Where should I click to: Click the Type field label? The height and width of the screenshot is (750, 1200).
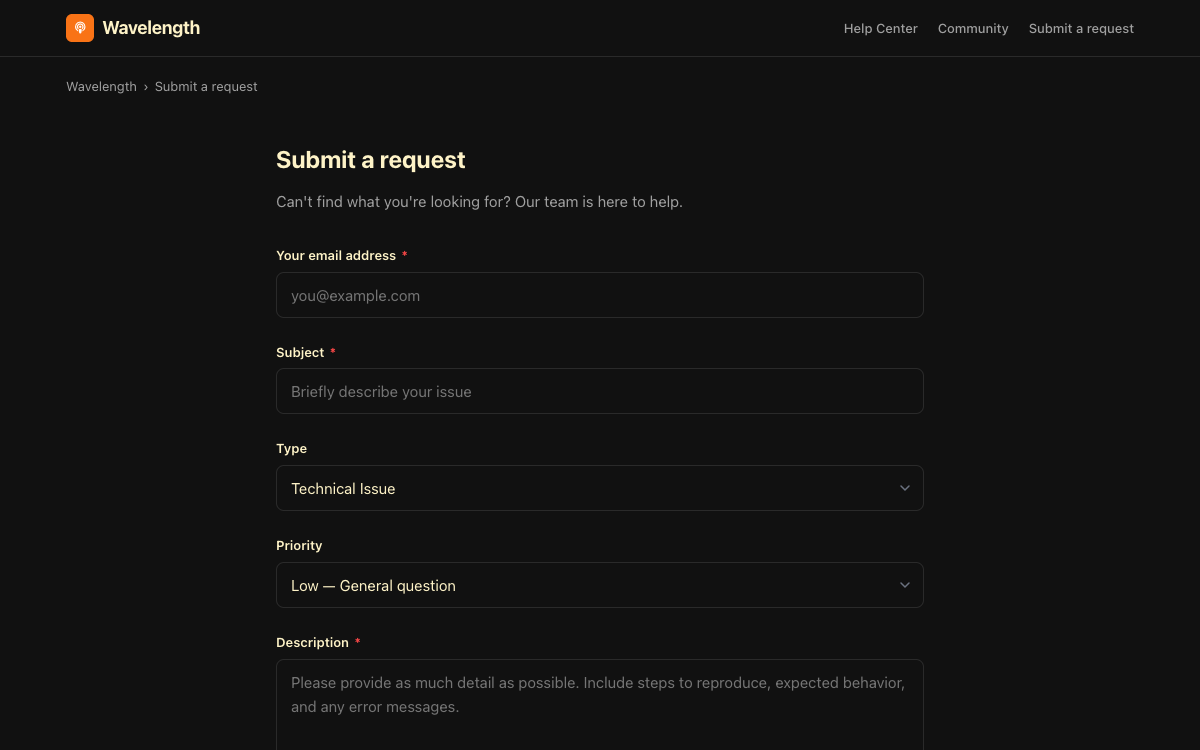pos(291,449)
